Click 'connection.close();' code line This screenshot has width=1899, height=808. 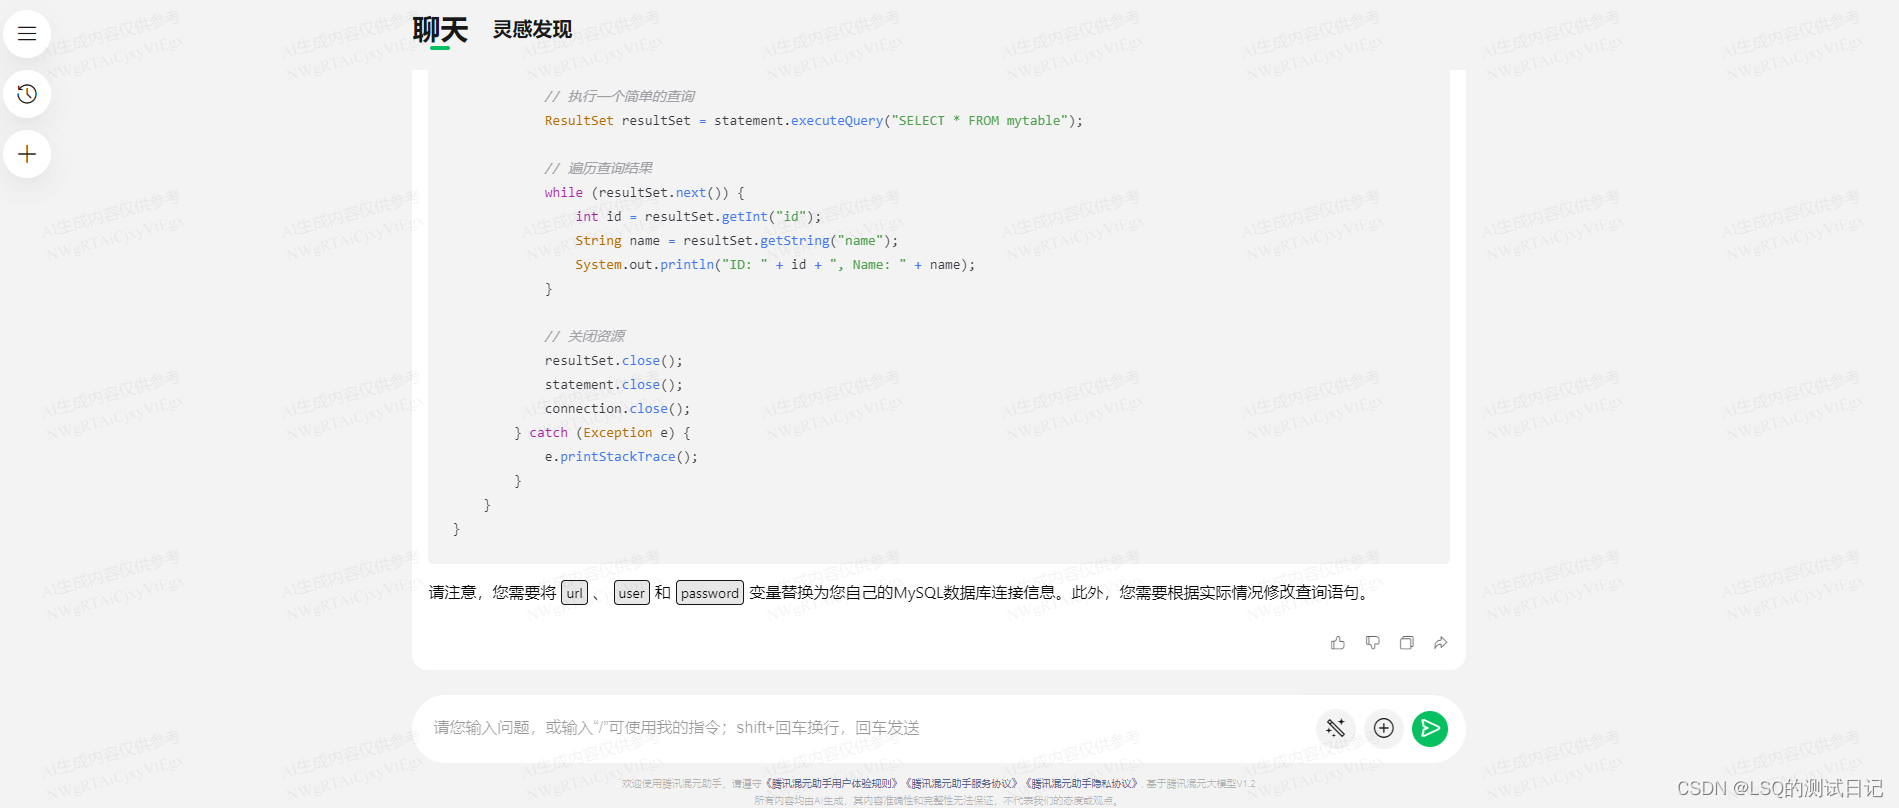pos(617,409)
